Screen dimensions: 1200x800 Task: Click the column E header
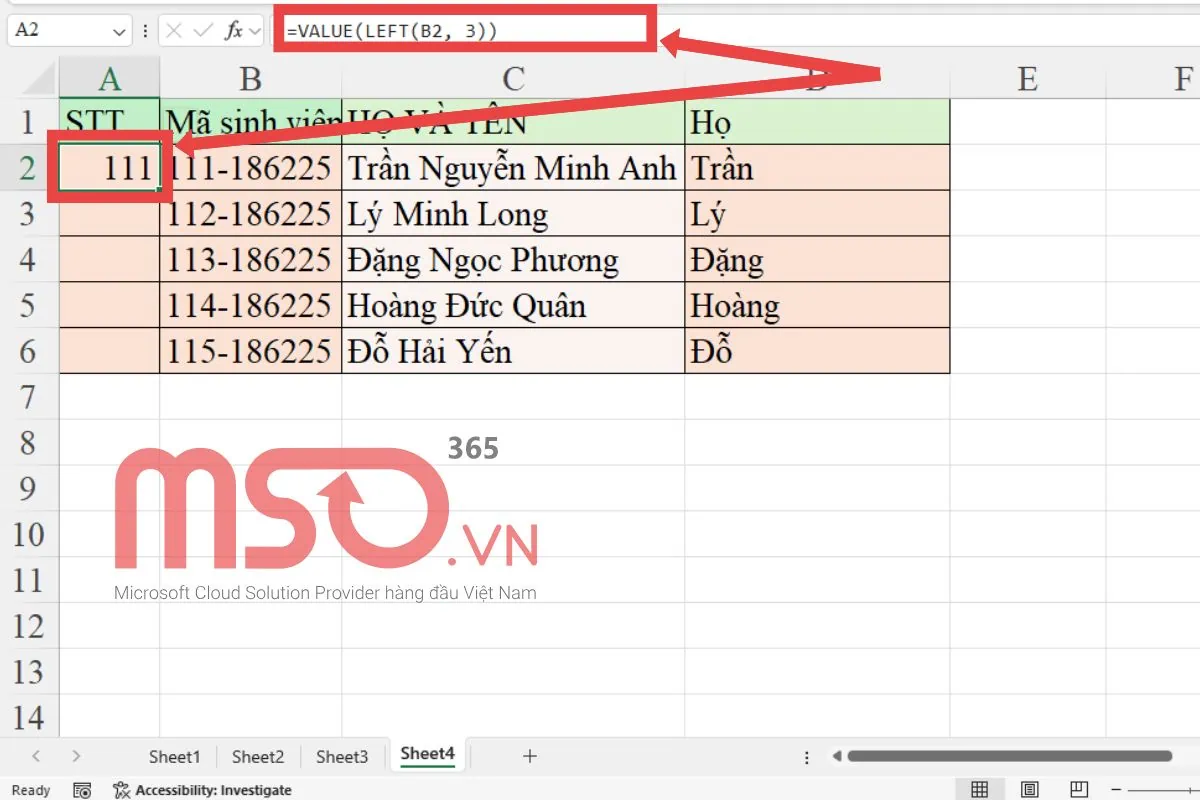(1027, 78)
